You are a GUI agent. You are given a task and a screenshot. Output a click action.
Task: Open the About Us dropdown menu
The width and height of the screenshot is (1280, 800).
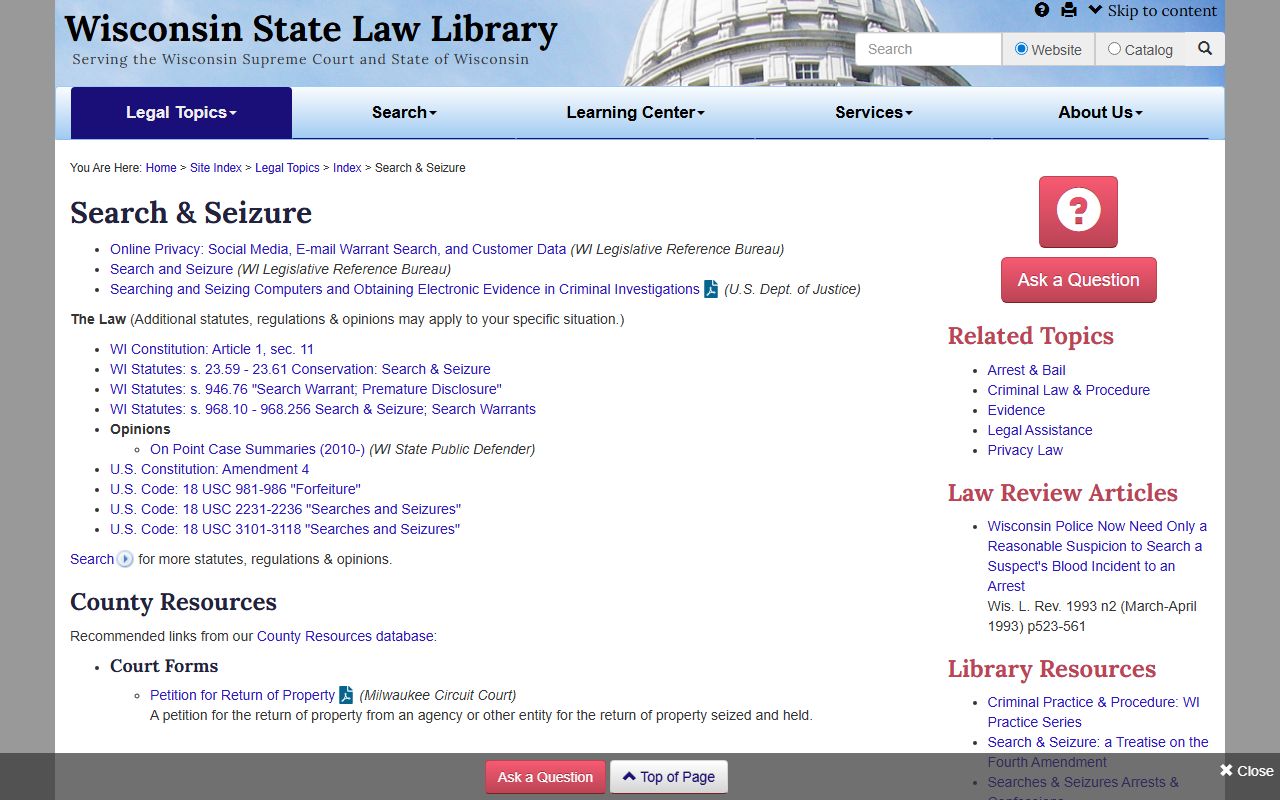(1100, 113)
